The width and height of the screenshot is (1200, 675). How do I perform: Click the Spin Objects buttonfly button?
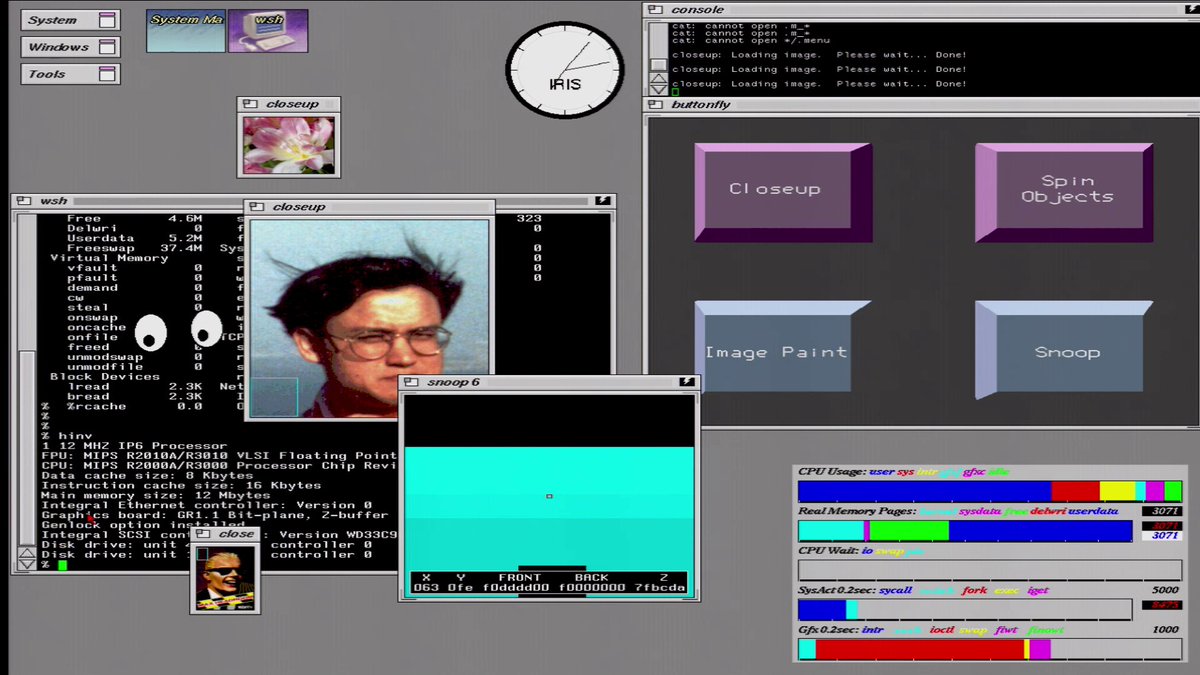click(x=1065, y=192)
